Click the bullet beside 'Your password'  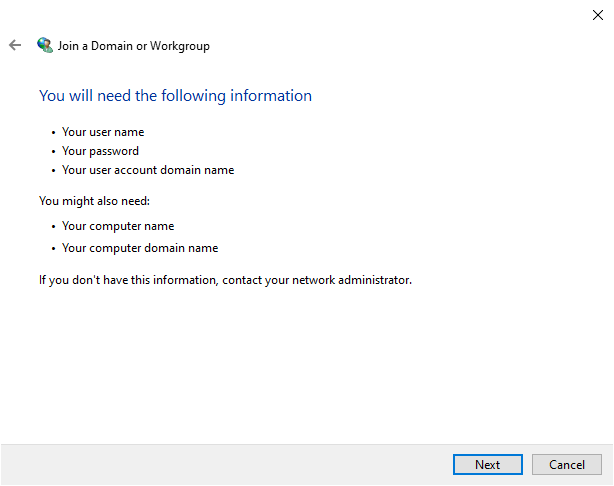pos(52,151)
